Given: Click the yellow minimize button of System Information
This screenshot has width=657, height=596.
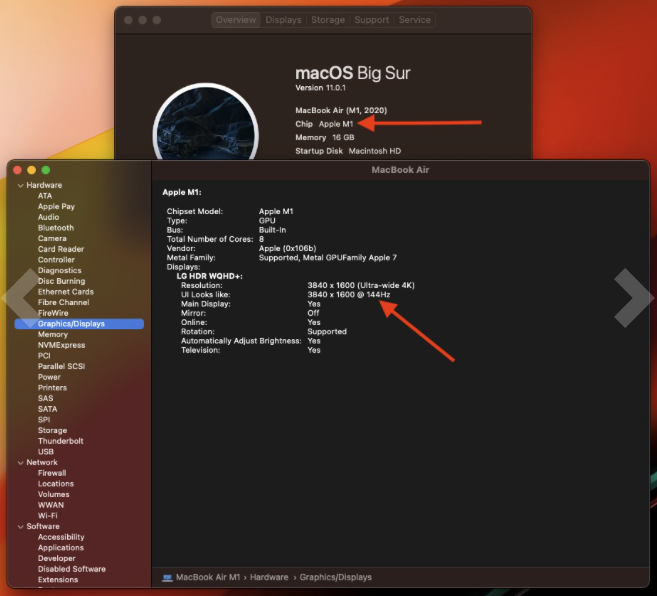Looking at the screenshot, I should tap(31, 170).
